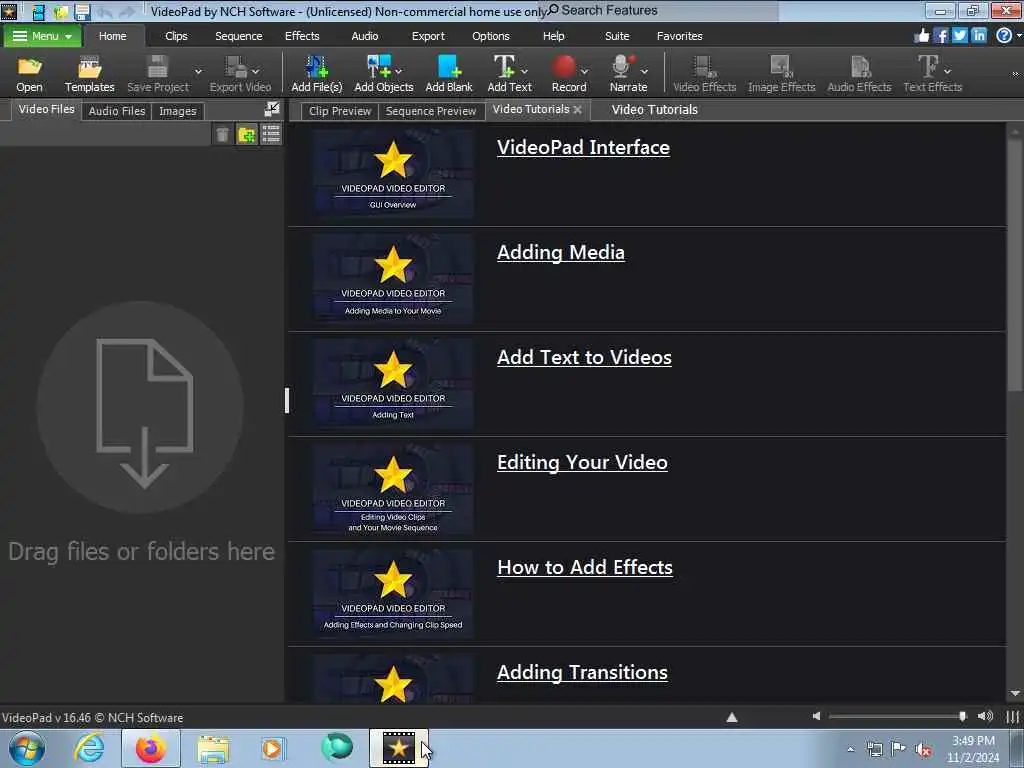Click the title bar save floppy icon
Image resolution: width=1024 pixels, height=768 pixels.
[x=82, y=12]
